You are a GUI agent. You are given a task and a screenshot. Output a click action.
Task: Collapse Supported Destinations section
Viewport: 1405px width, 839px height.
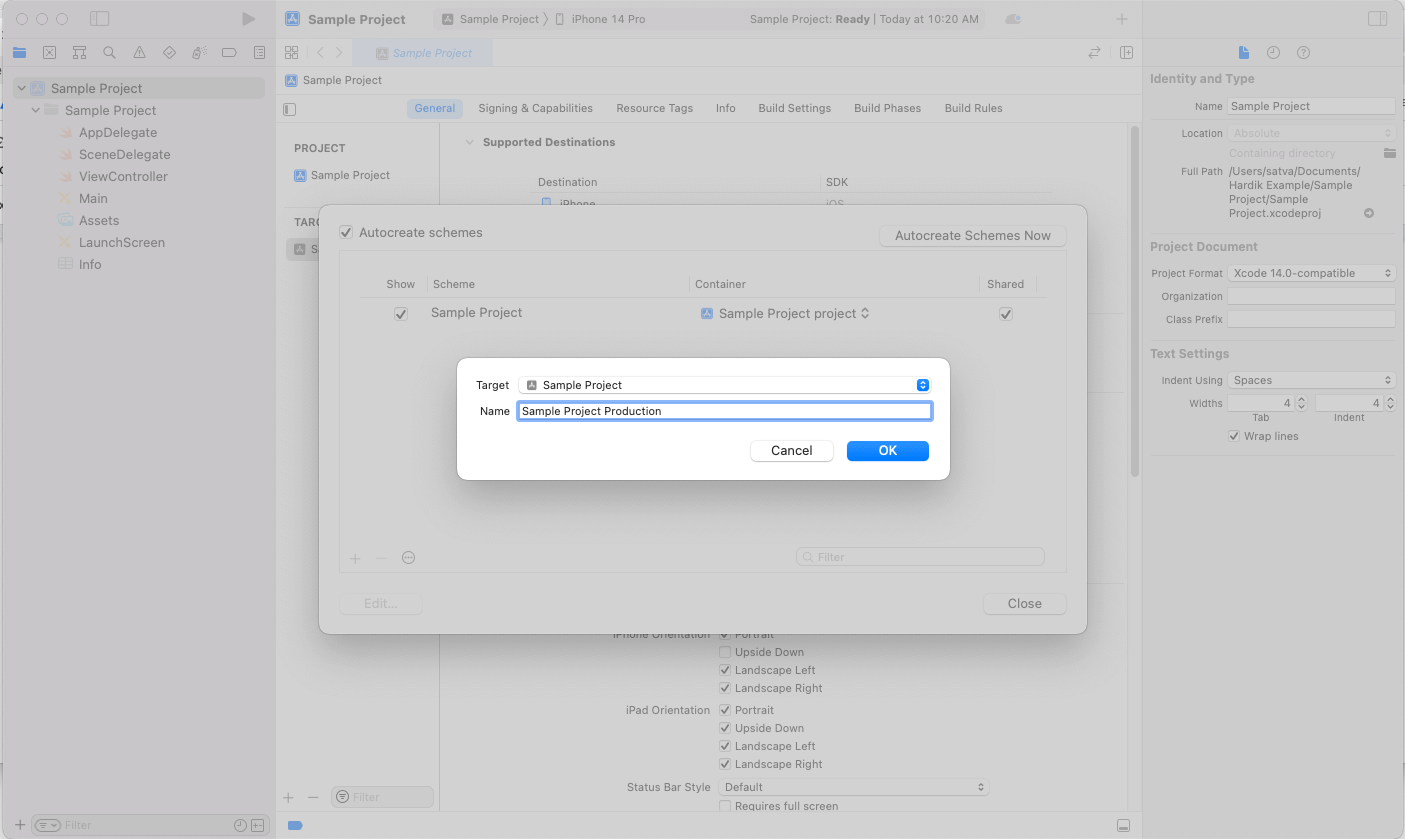click(x=469, y=142)
